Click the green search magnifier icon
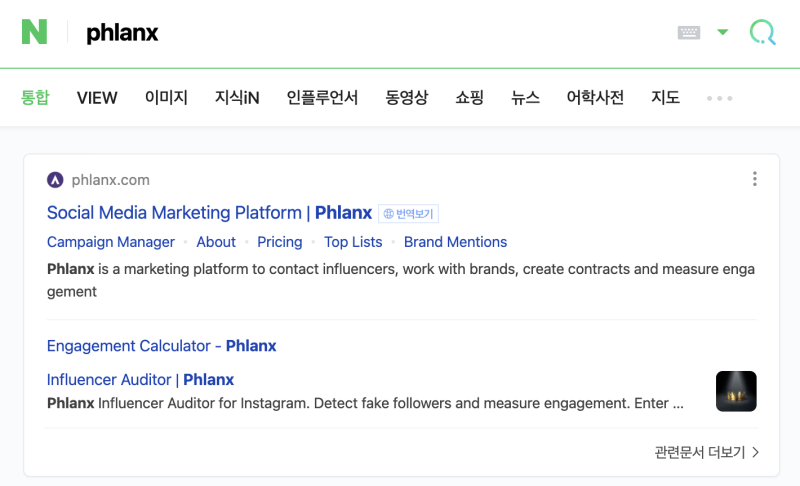Screen dimensions: 800x486 click(x=763, y=32)
